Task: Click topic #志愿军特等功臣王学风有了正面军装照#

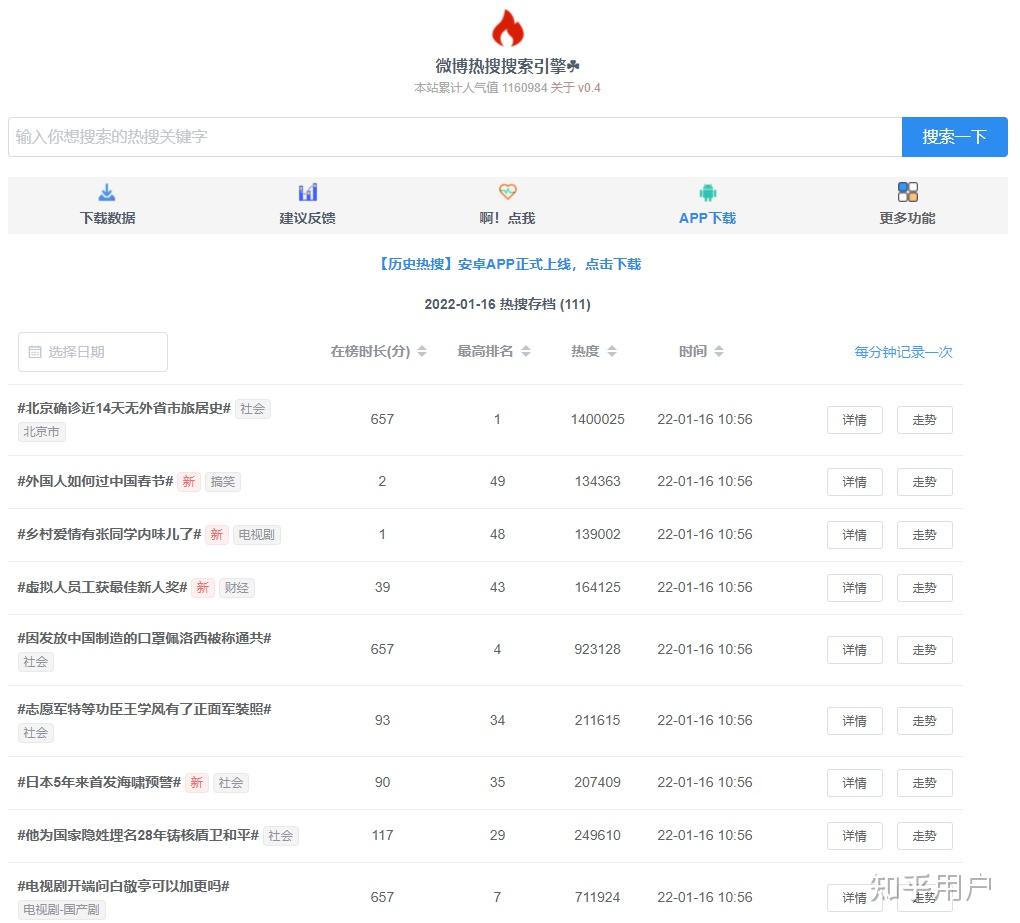Action: (144, 709)
